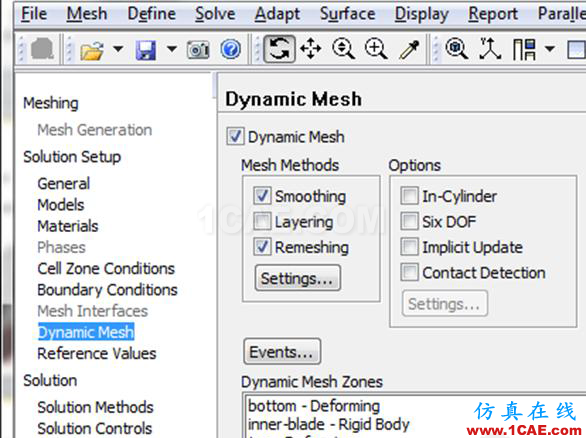The height and width of the screenshot is (438, 586).
Task: Open Mesh Methods Settings button
Action: pyautogui.click(x=297, y=278)
